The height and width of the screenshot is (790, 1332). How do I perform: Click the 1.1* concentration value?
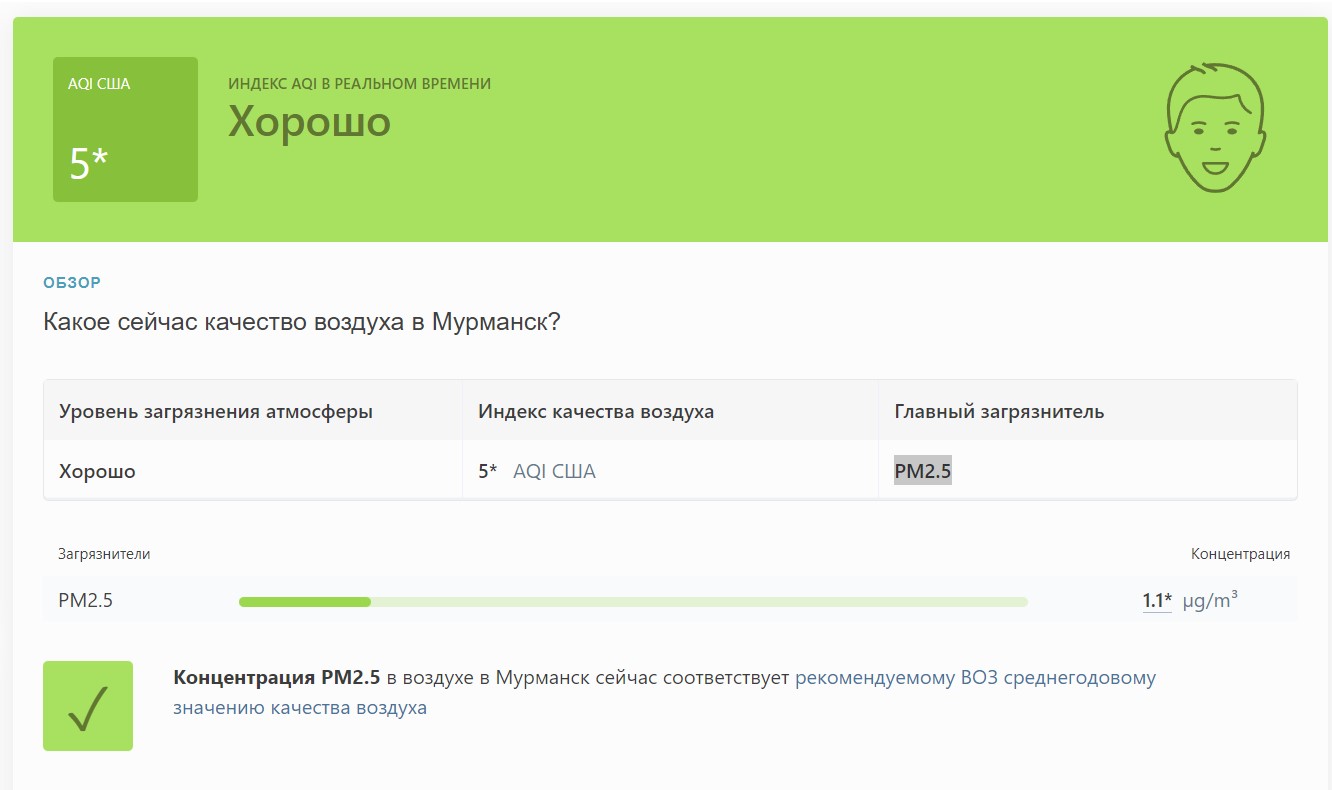click(x=1157, y=601)
